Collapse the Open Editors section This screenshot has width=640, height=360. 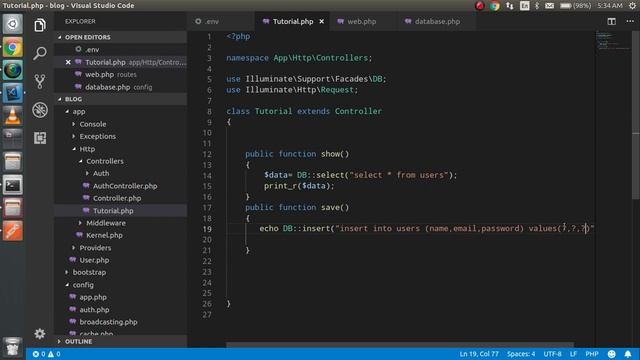60,37
